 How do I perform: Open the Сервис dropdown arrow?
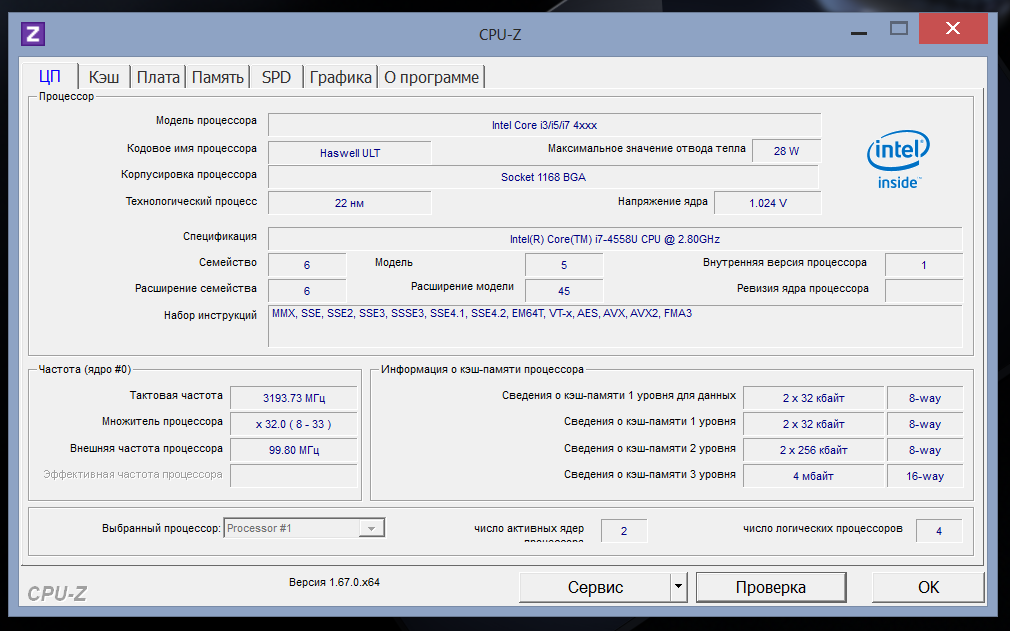(678, 587)
